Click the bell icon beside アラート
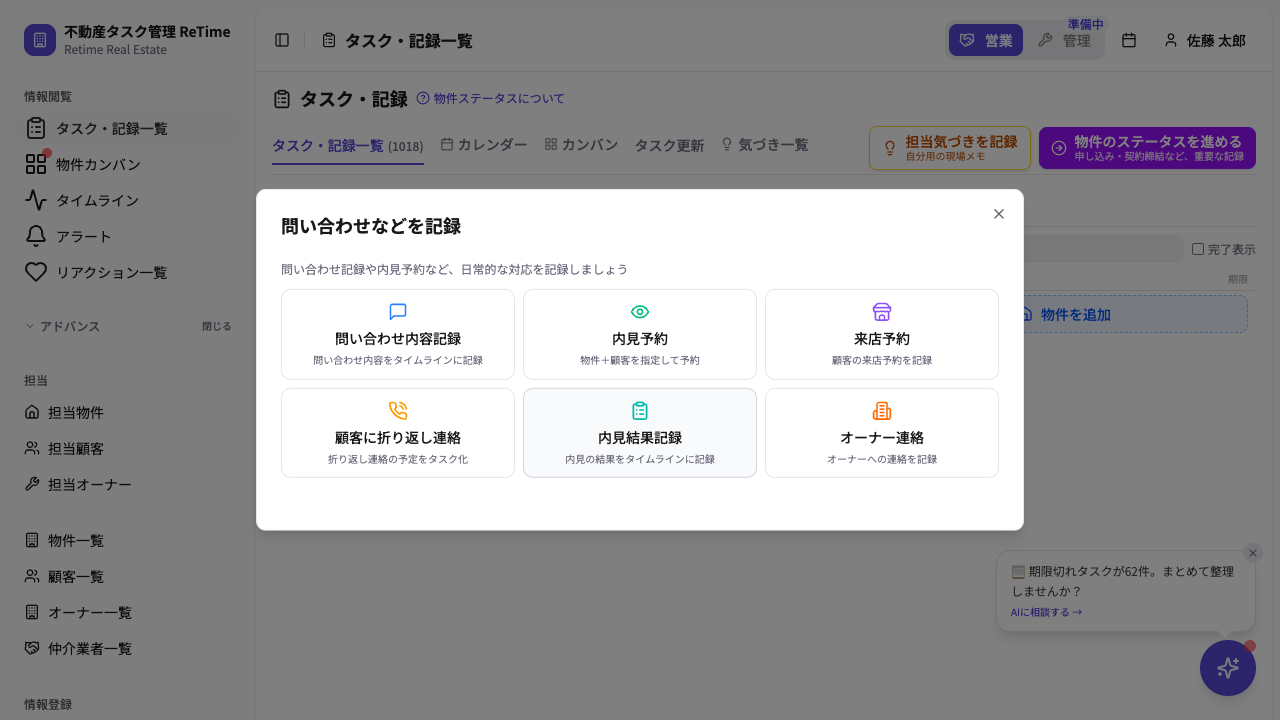 (36, 236)
